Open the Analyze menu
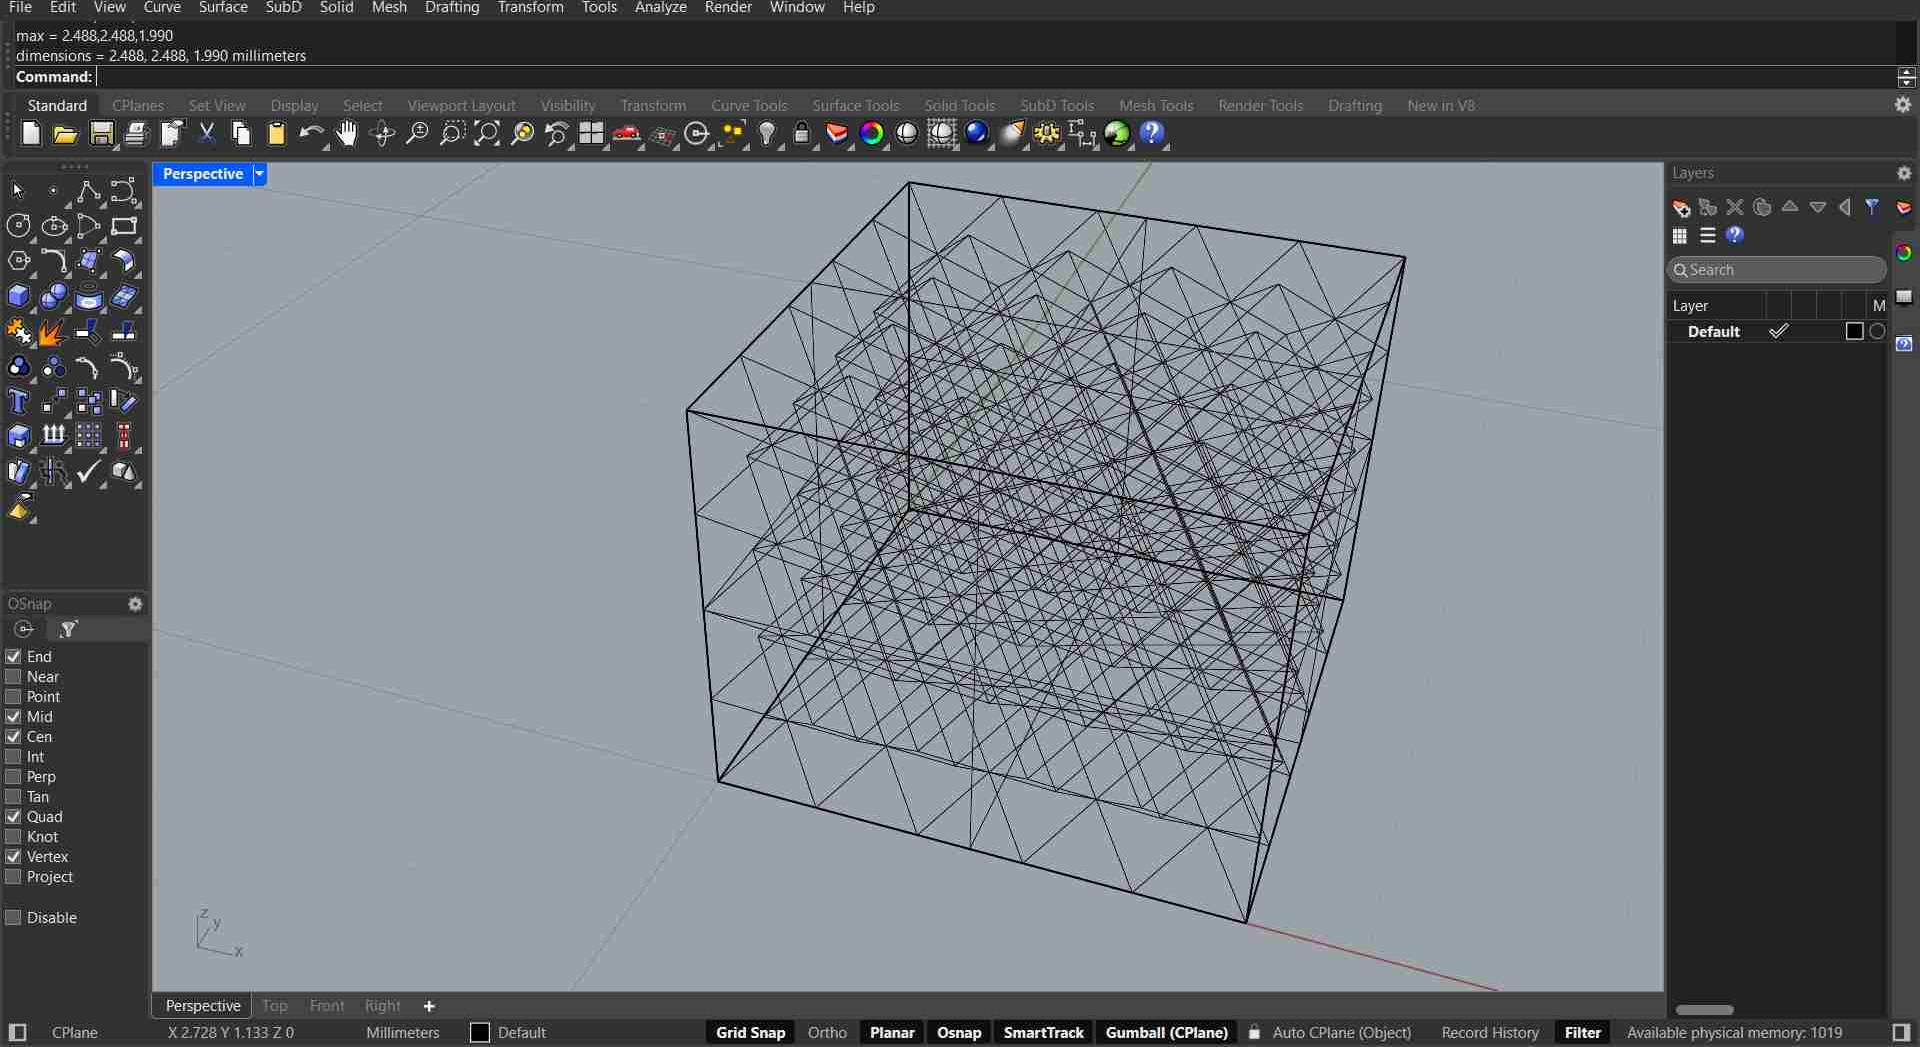Viewport: 1920px width, 1047px height. (660, 8)
